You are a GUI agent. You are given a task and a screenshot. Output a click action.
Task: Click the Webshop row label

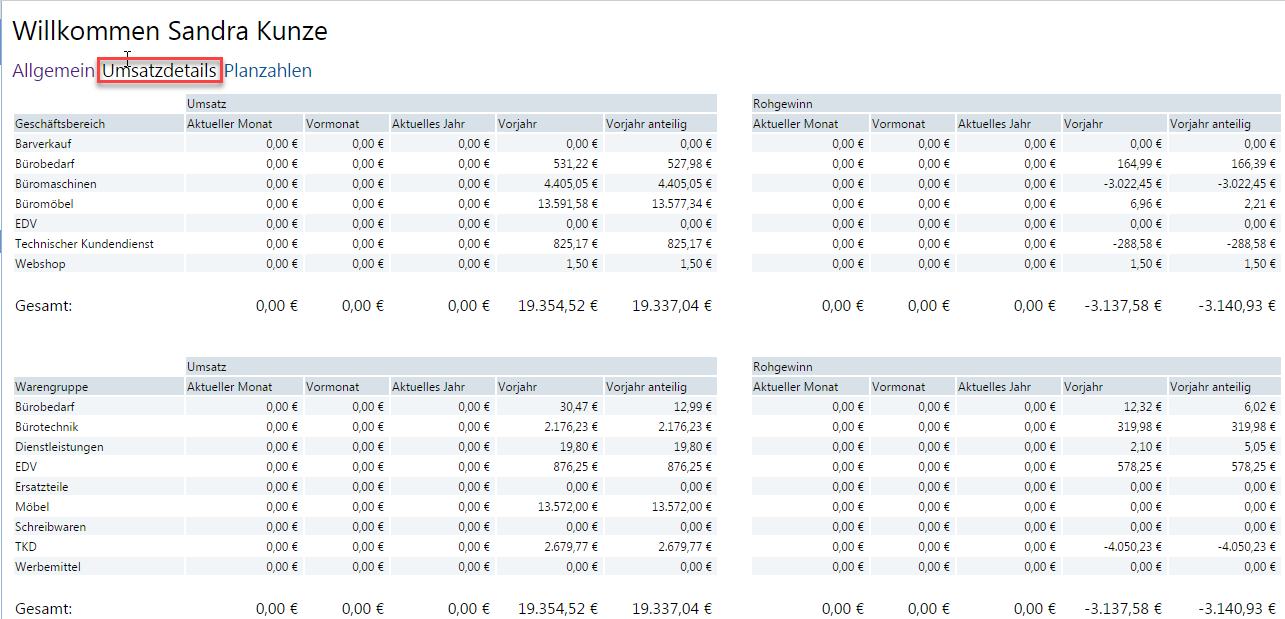(x=39, y=264)
